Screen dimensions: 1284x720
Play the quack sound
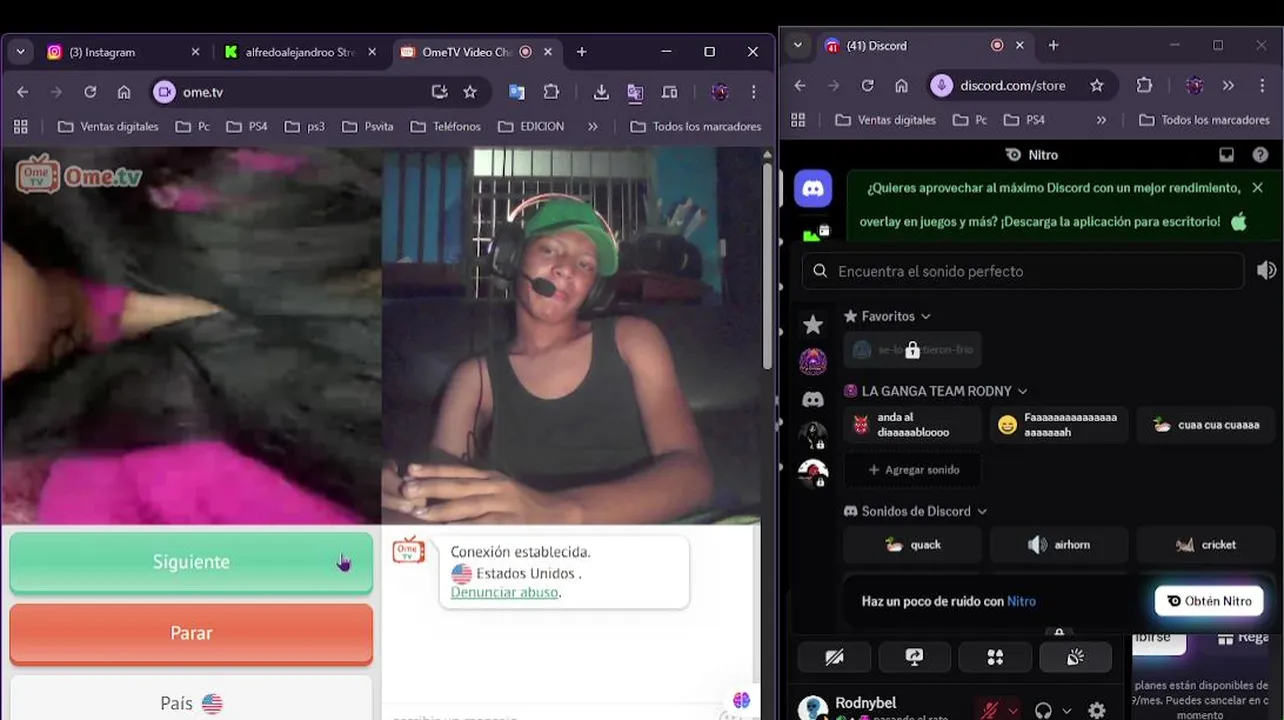coord(912,545)
